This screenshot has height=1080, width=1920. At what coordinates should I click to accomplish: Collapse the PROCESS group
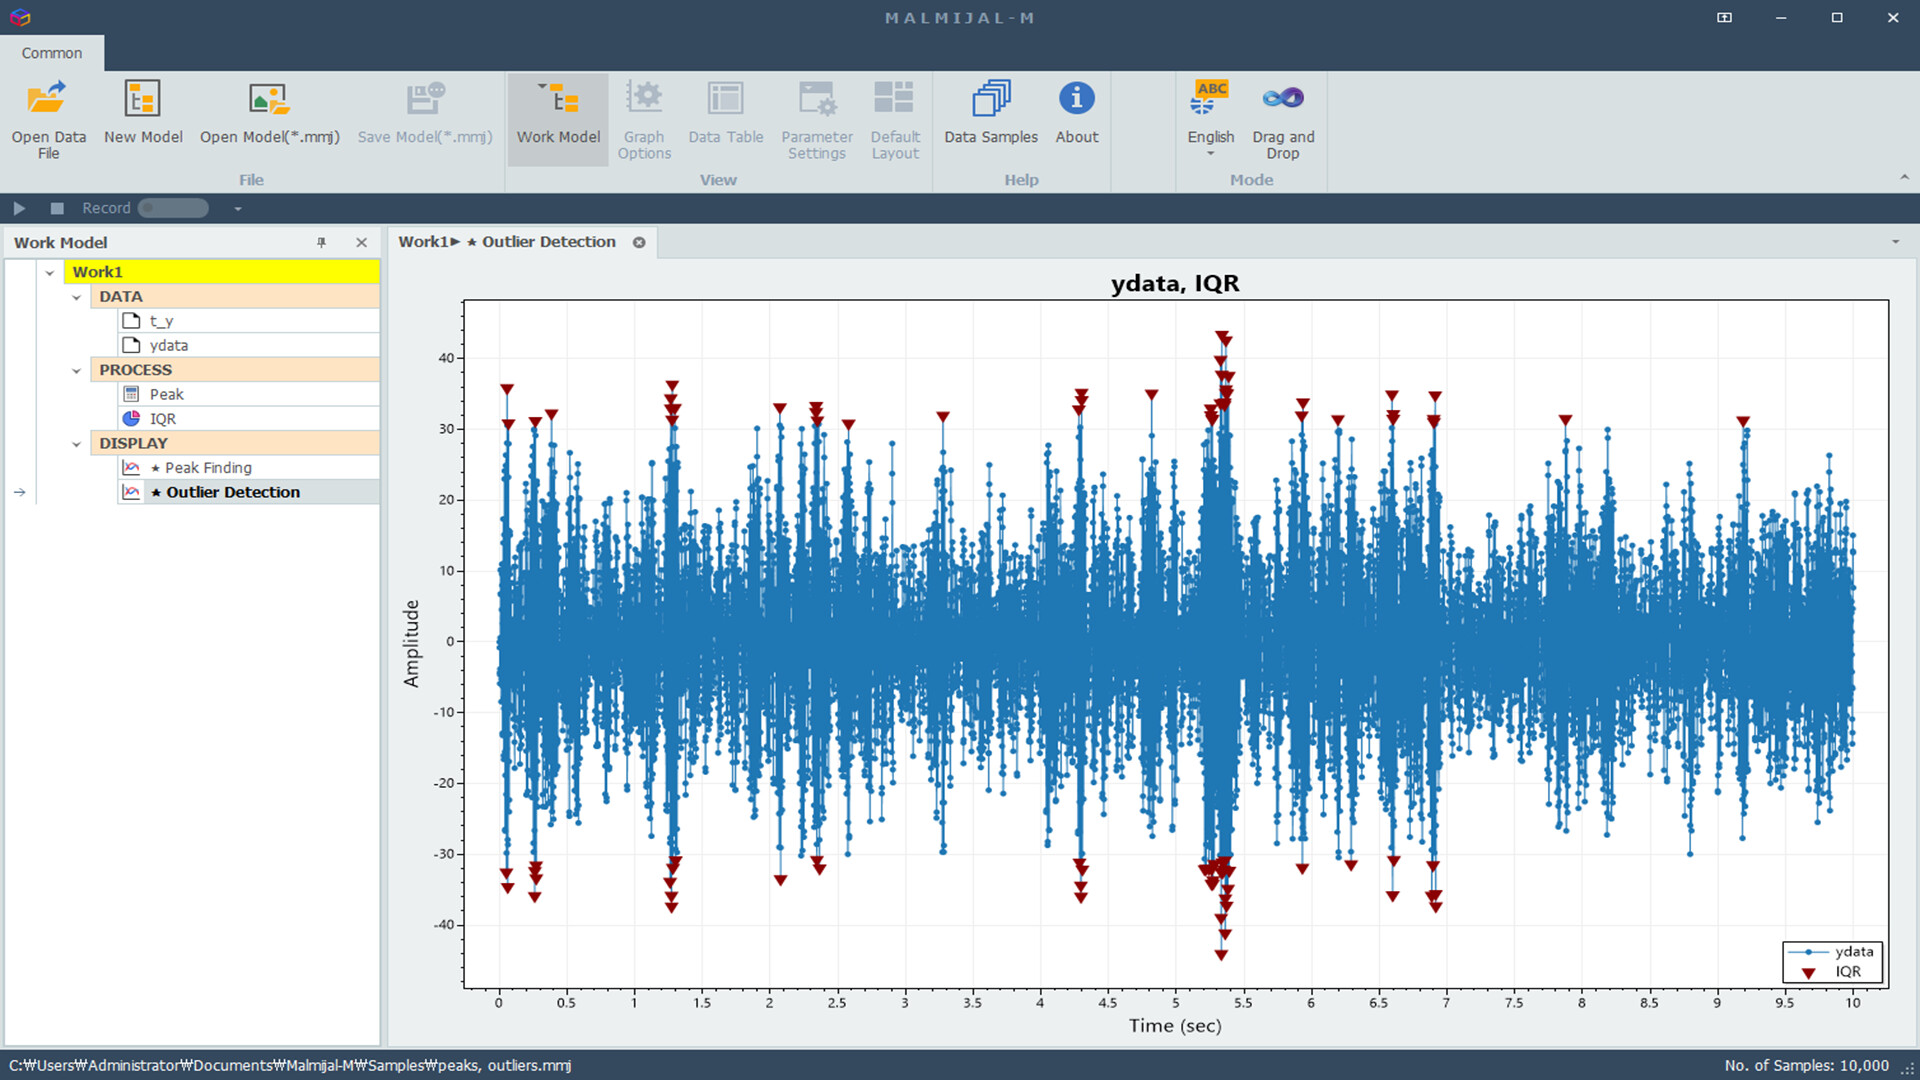coord(76,370)
